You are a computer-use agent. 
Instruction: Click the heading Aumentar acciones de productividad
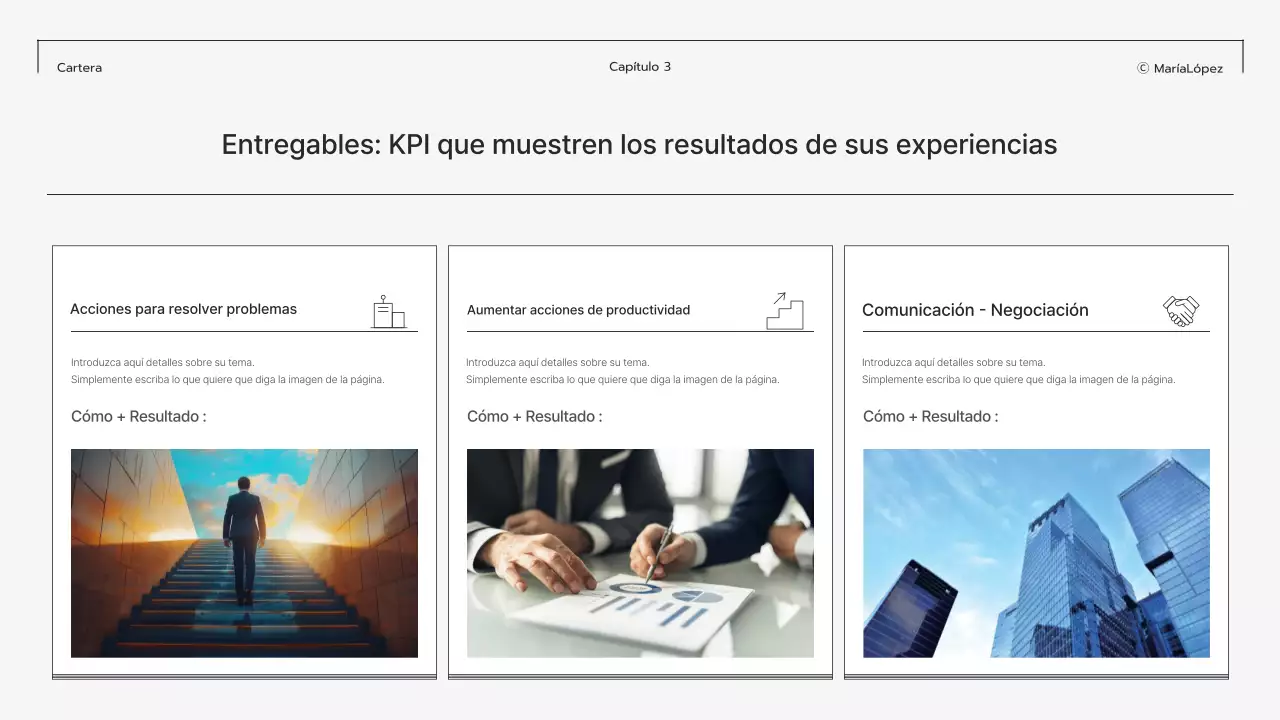578,310
